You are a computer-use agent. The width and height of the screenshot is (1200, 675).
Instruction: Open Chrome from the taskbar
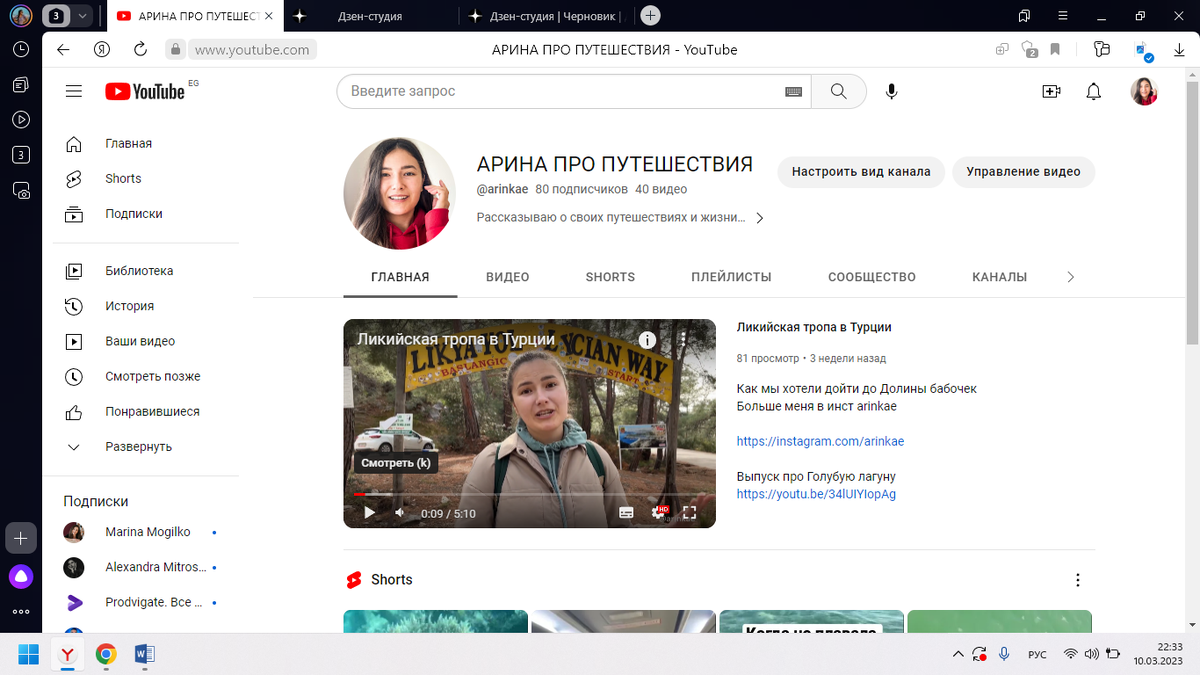click(106, 655)
